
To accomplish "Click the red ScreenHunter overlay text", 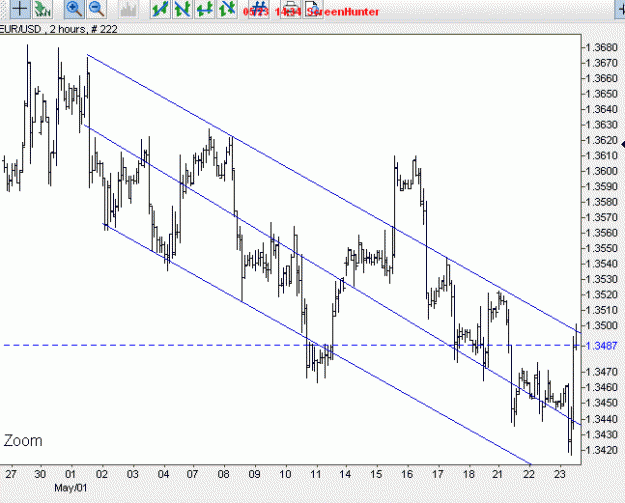I will point(343,12).
